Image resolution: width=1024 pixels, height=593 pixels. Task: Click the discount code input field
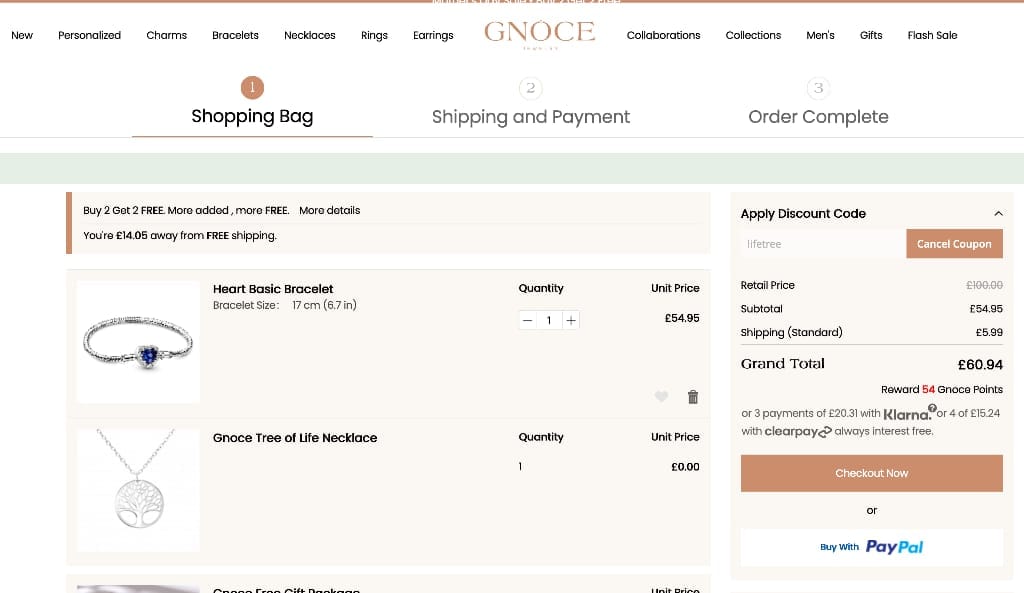point(823,244)
